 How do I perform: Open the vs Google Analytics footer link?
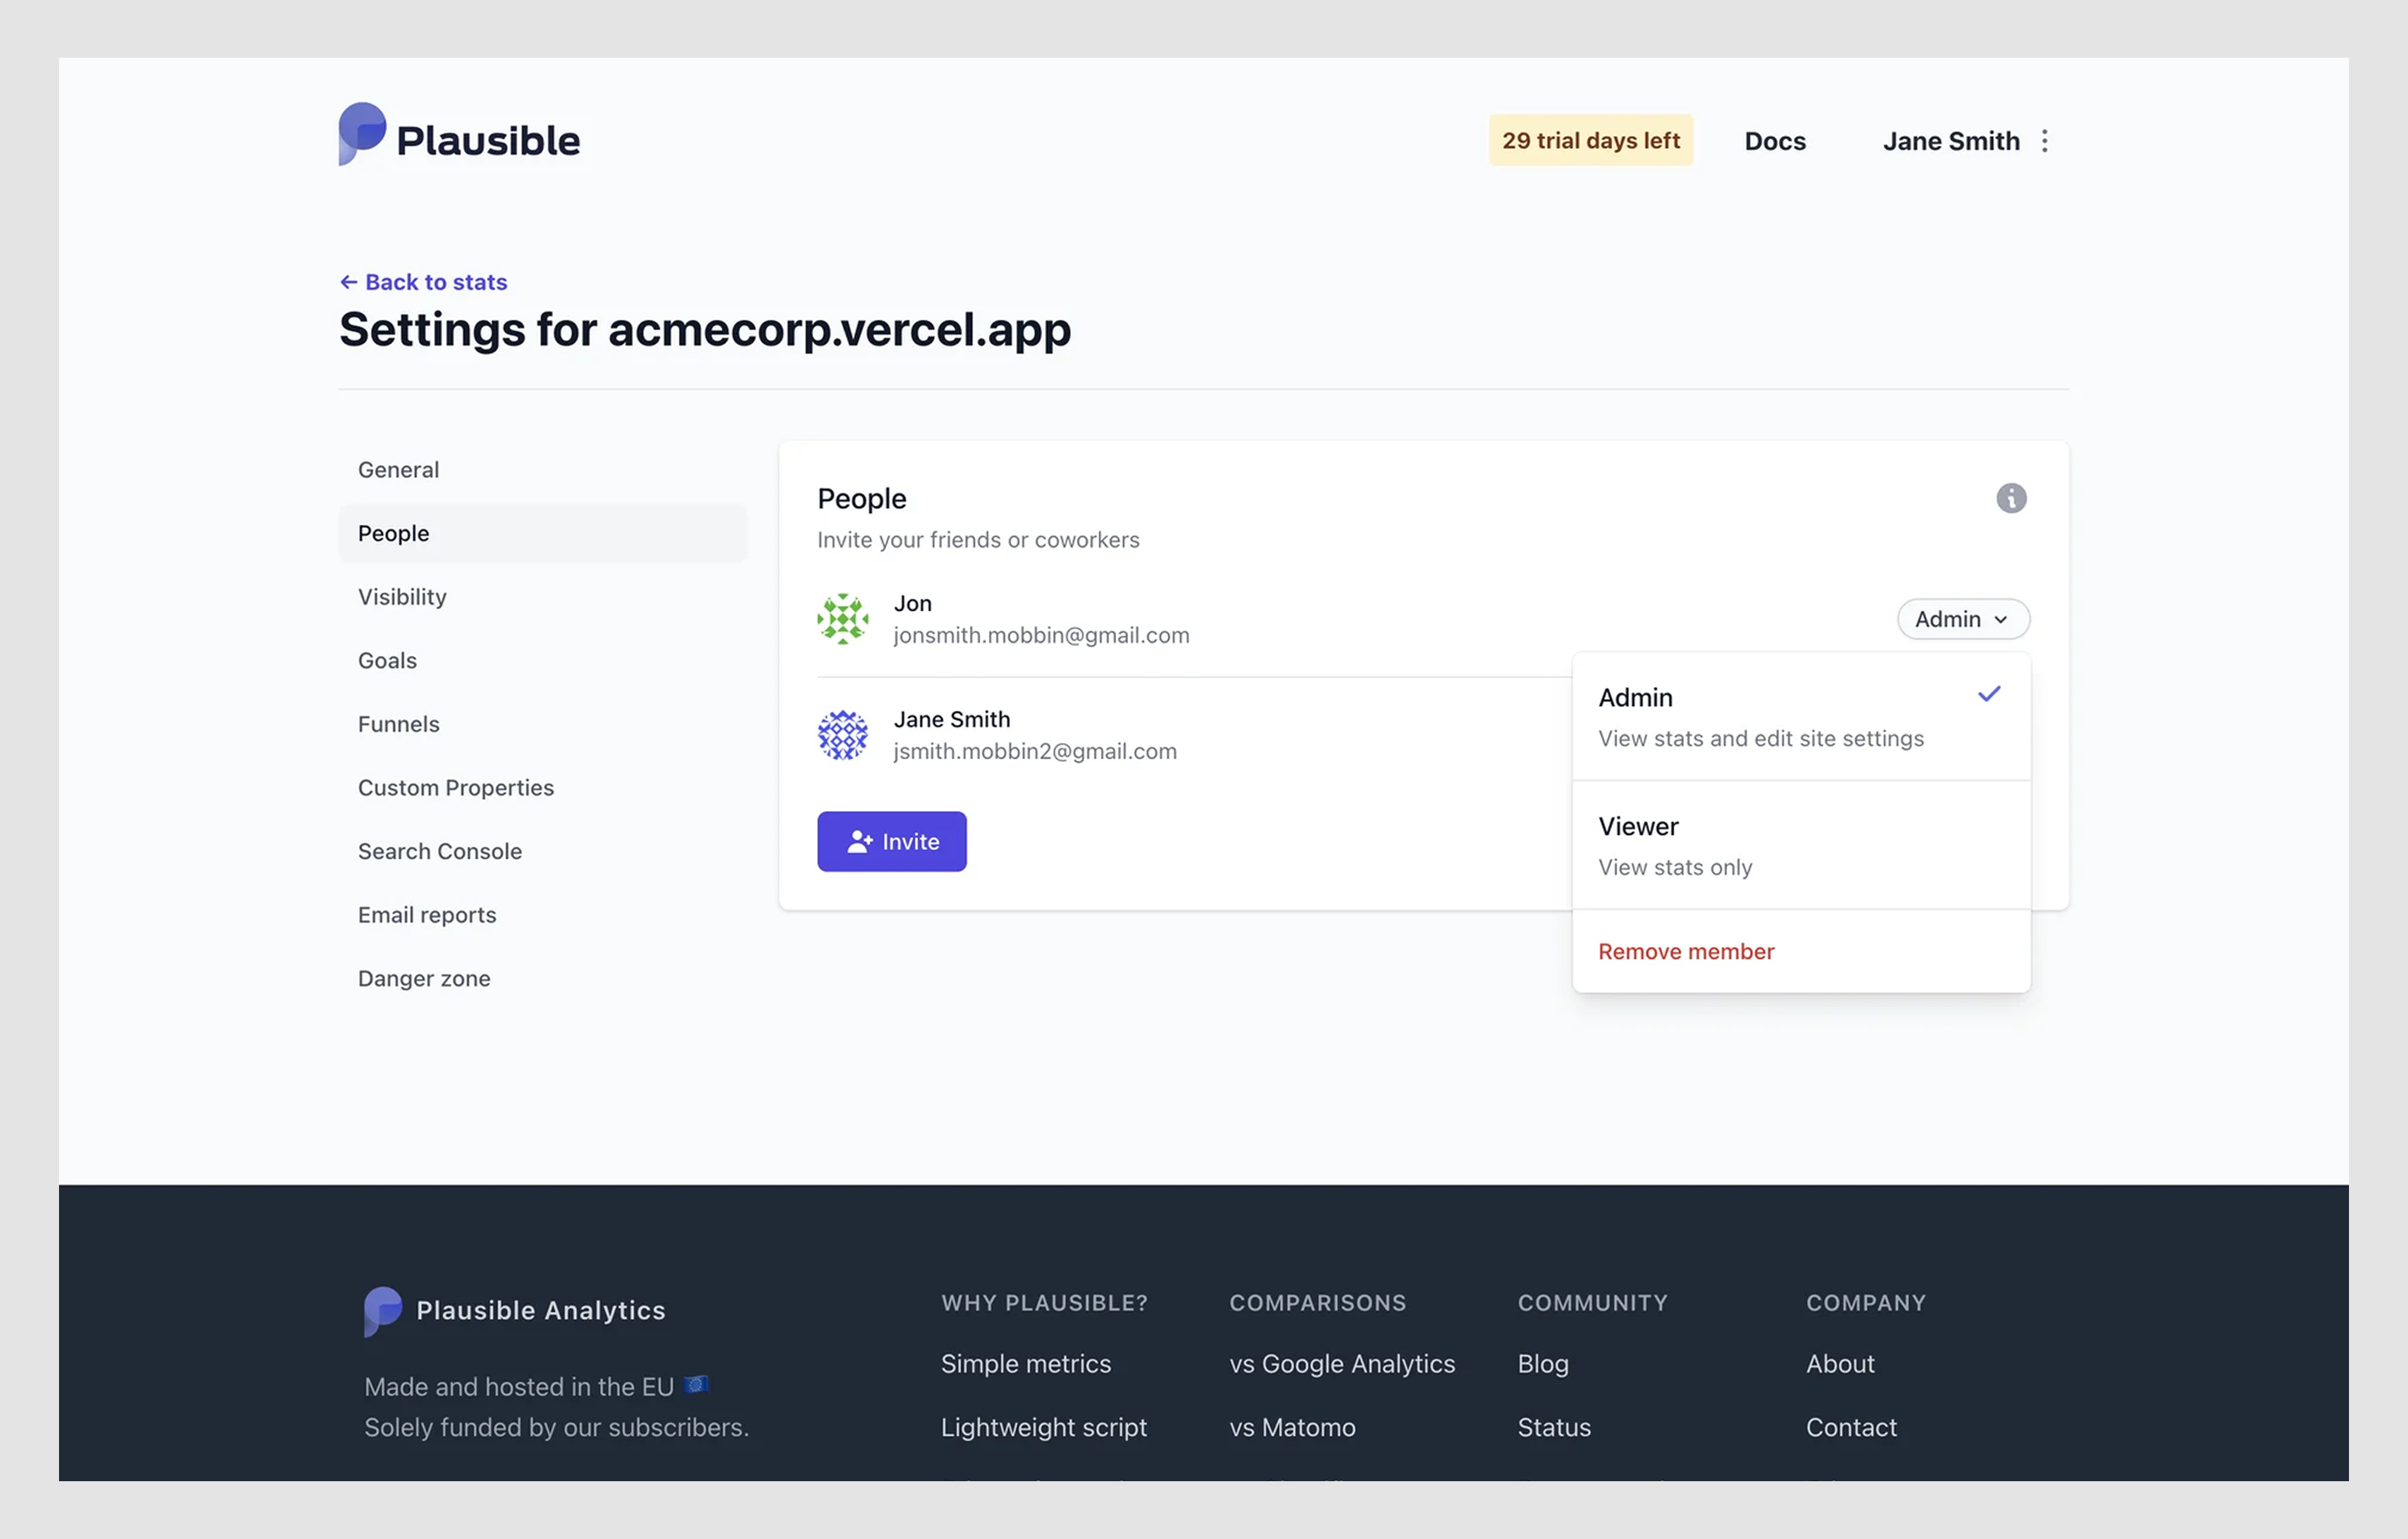pyautogui.click(x=1342, y=1364)
